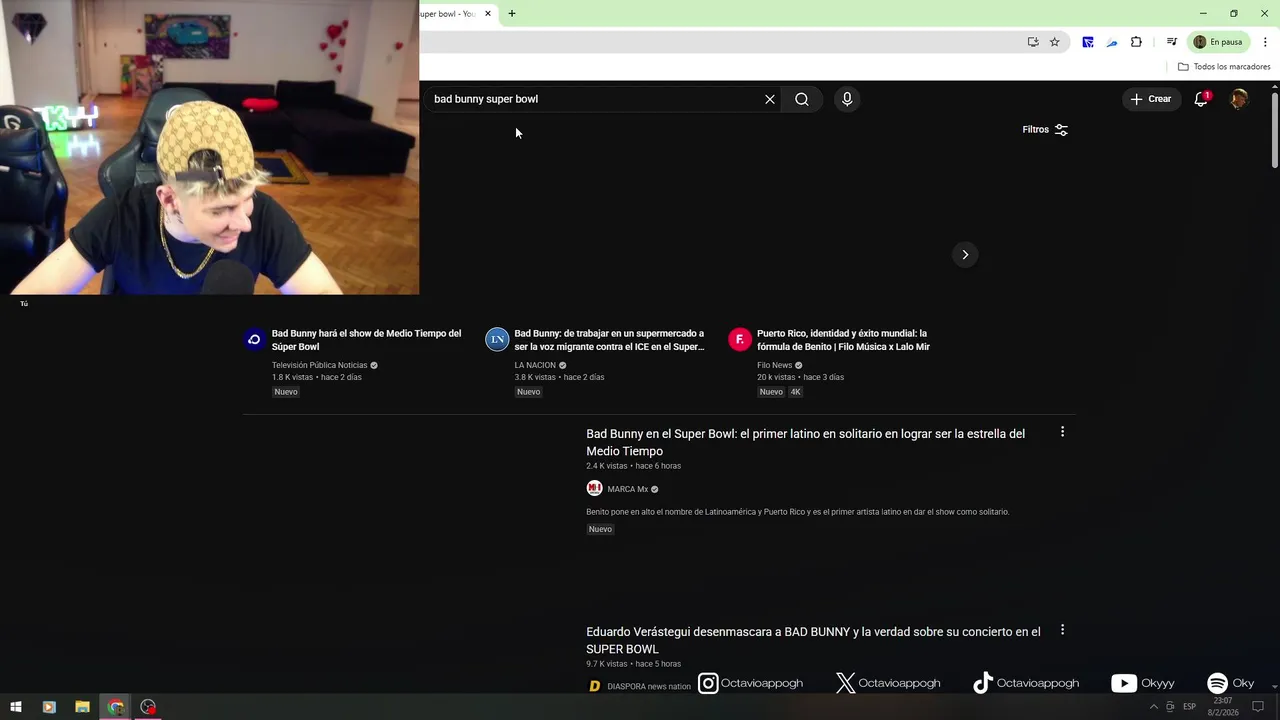
Task: Open the Crear menu
Action: click(x=1151, y=99)
